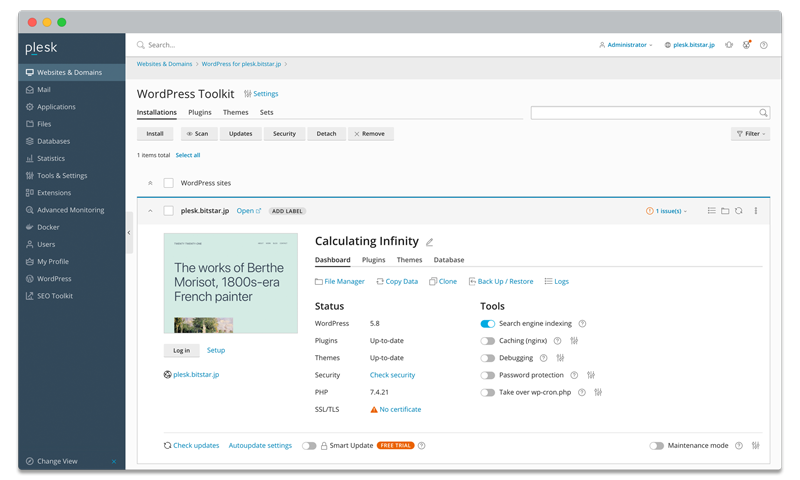Click the Mail envelope icon in sidebar
800x480 pixels.
click(x=30, y=90)
